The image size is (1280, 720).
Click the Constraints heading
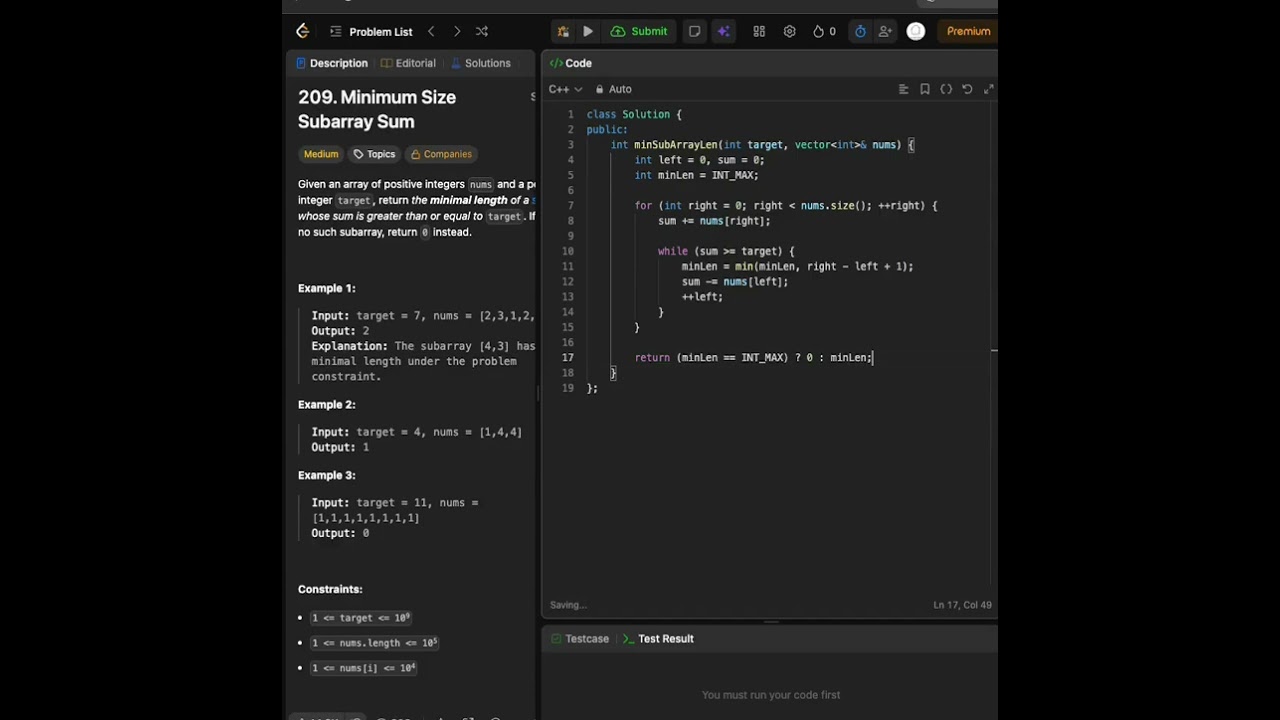[330, 589]
